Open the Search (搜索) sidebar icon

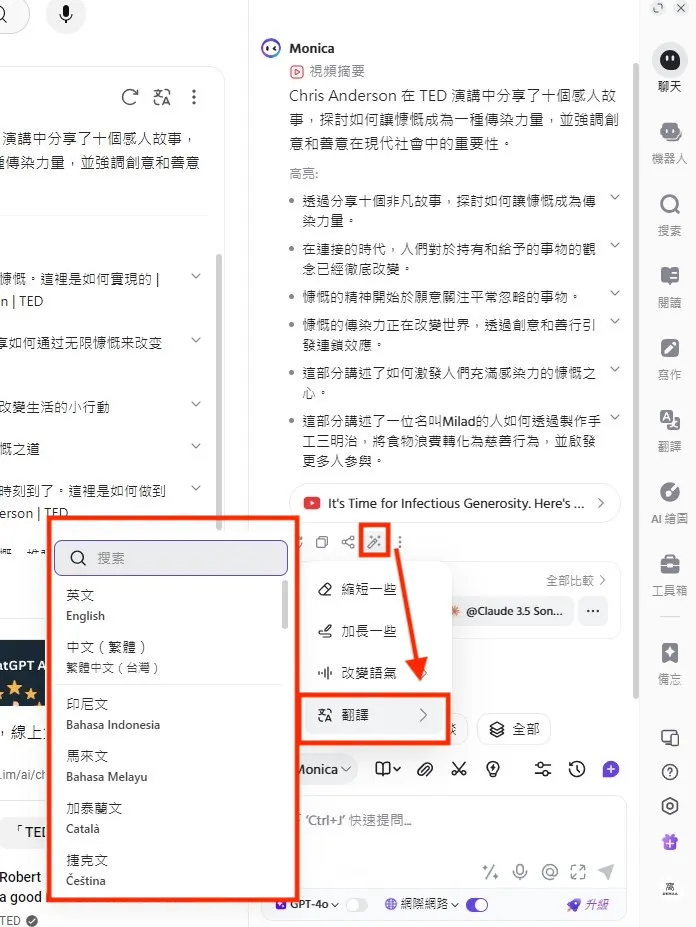tap(669, 215)
